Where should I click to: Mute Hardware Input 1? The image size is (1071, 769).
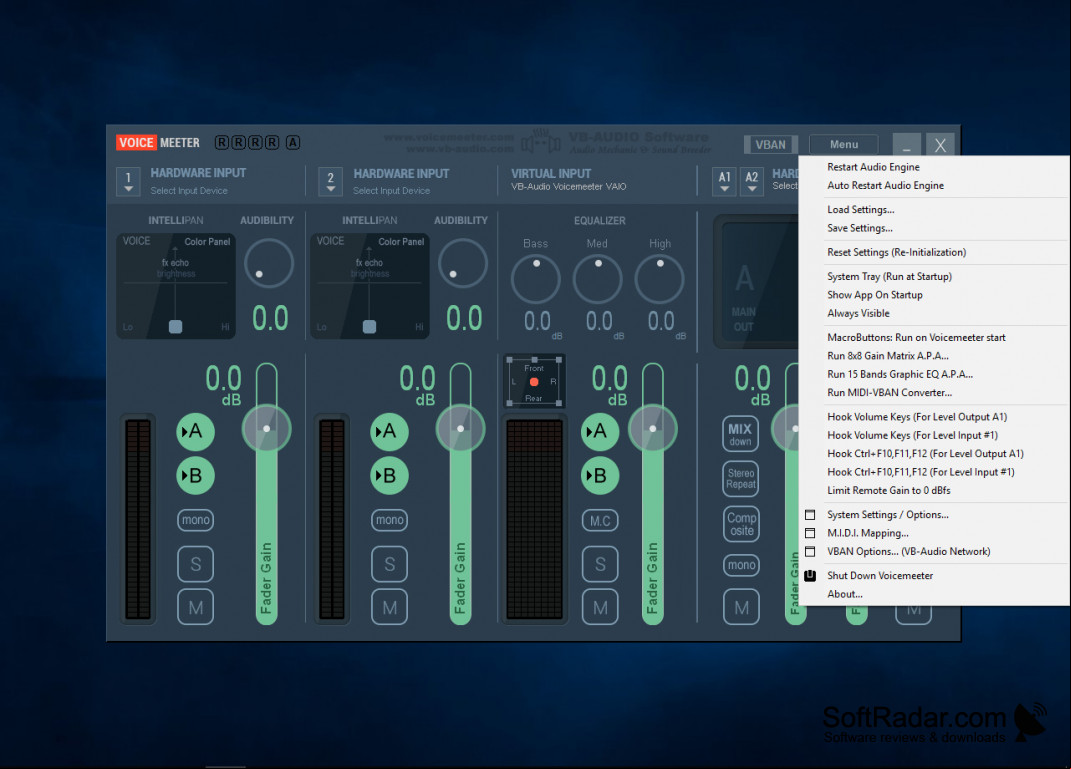click(195, 607)
